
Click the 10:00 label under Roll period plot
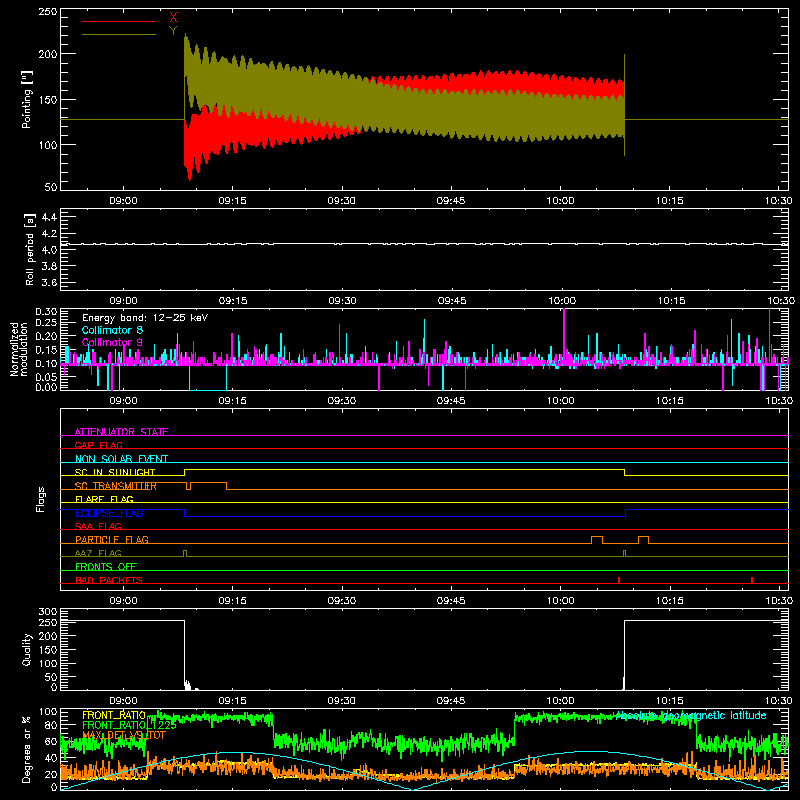(x=562, y=301)
